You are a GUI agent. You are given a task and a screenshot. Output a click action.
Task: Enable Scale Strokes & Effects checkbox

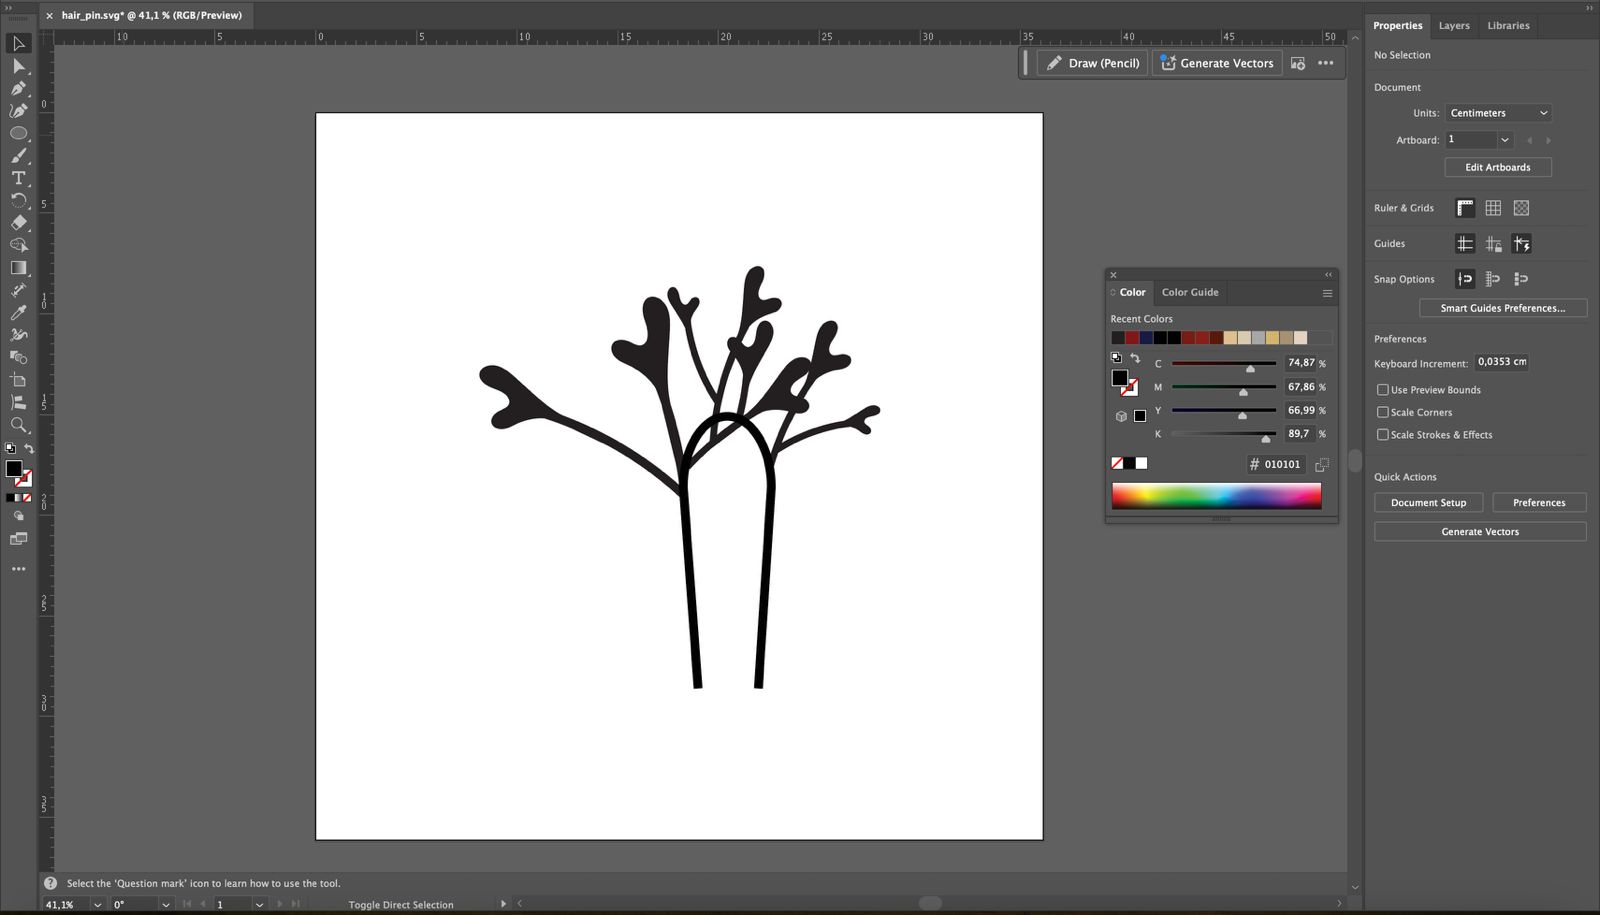click(1382, 435)
